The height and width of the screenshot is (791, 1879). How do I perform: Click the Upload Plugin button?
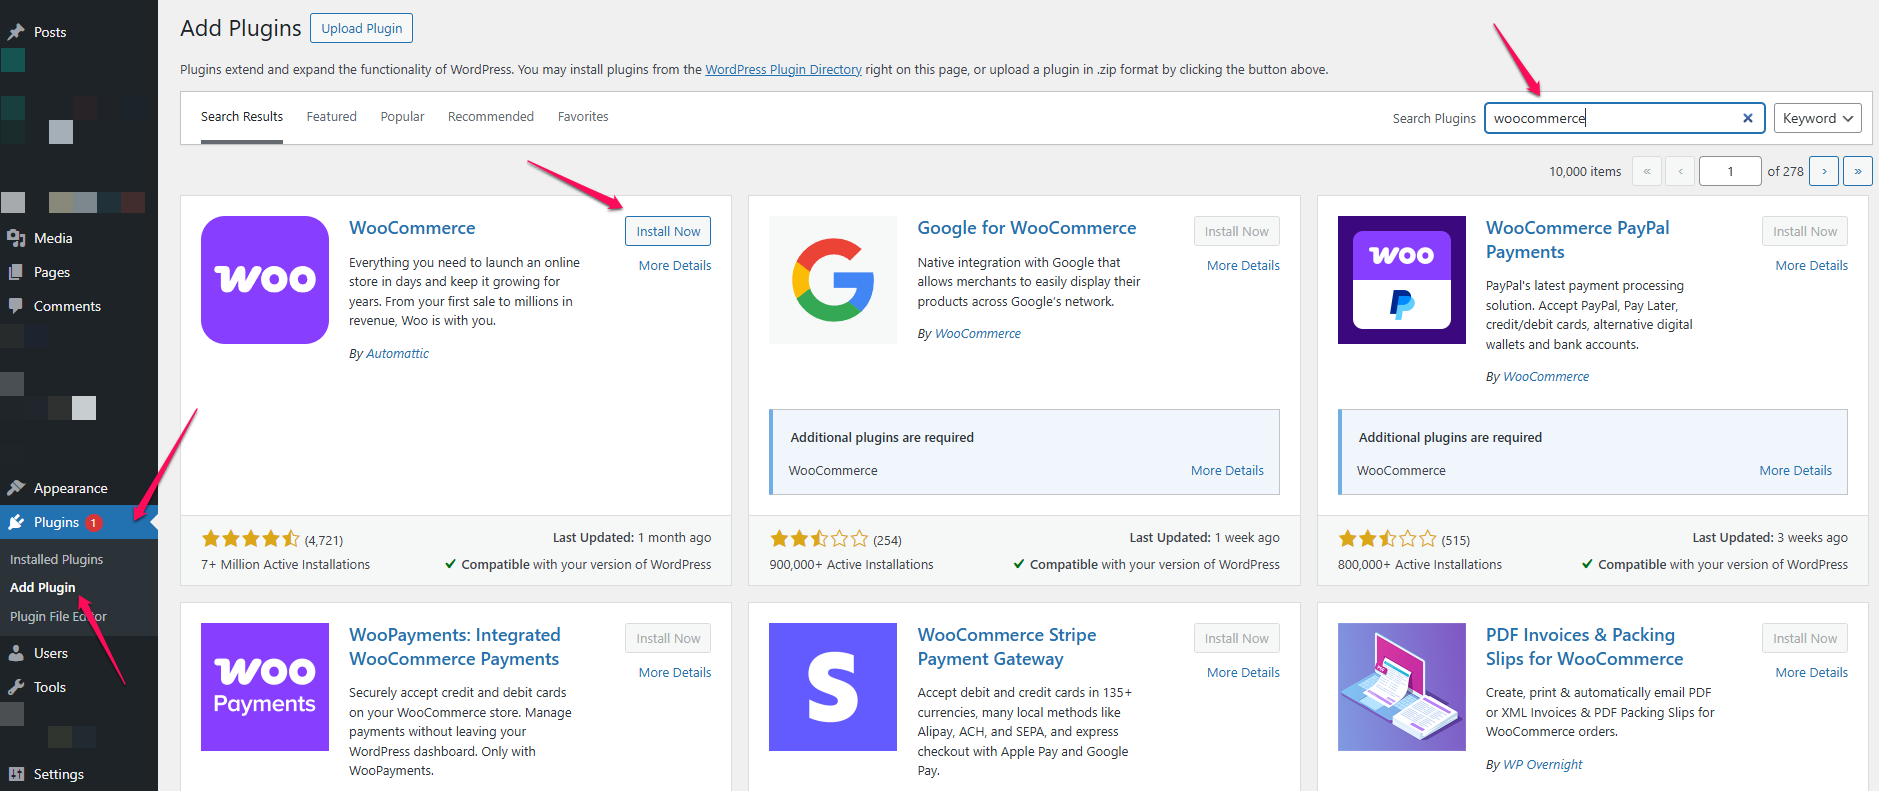point(361,28)
